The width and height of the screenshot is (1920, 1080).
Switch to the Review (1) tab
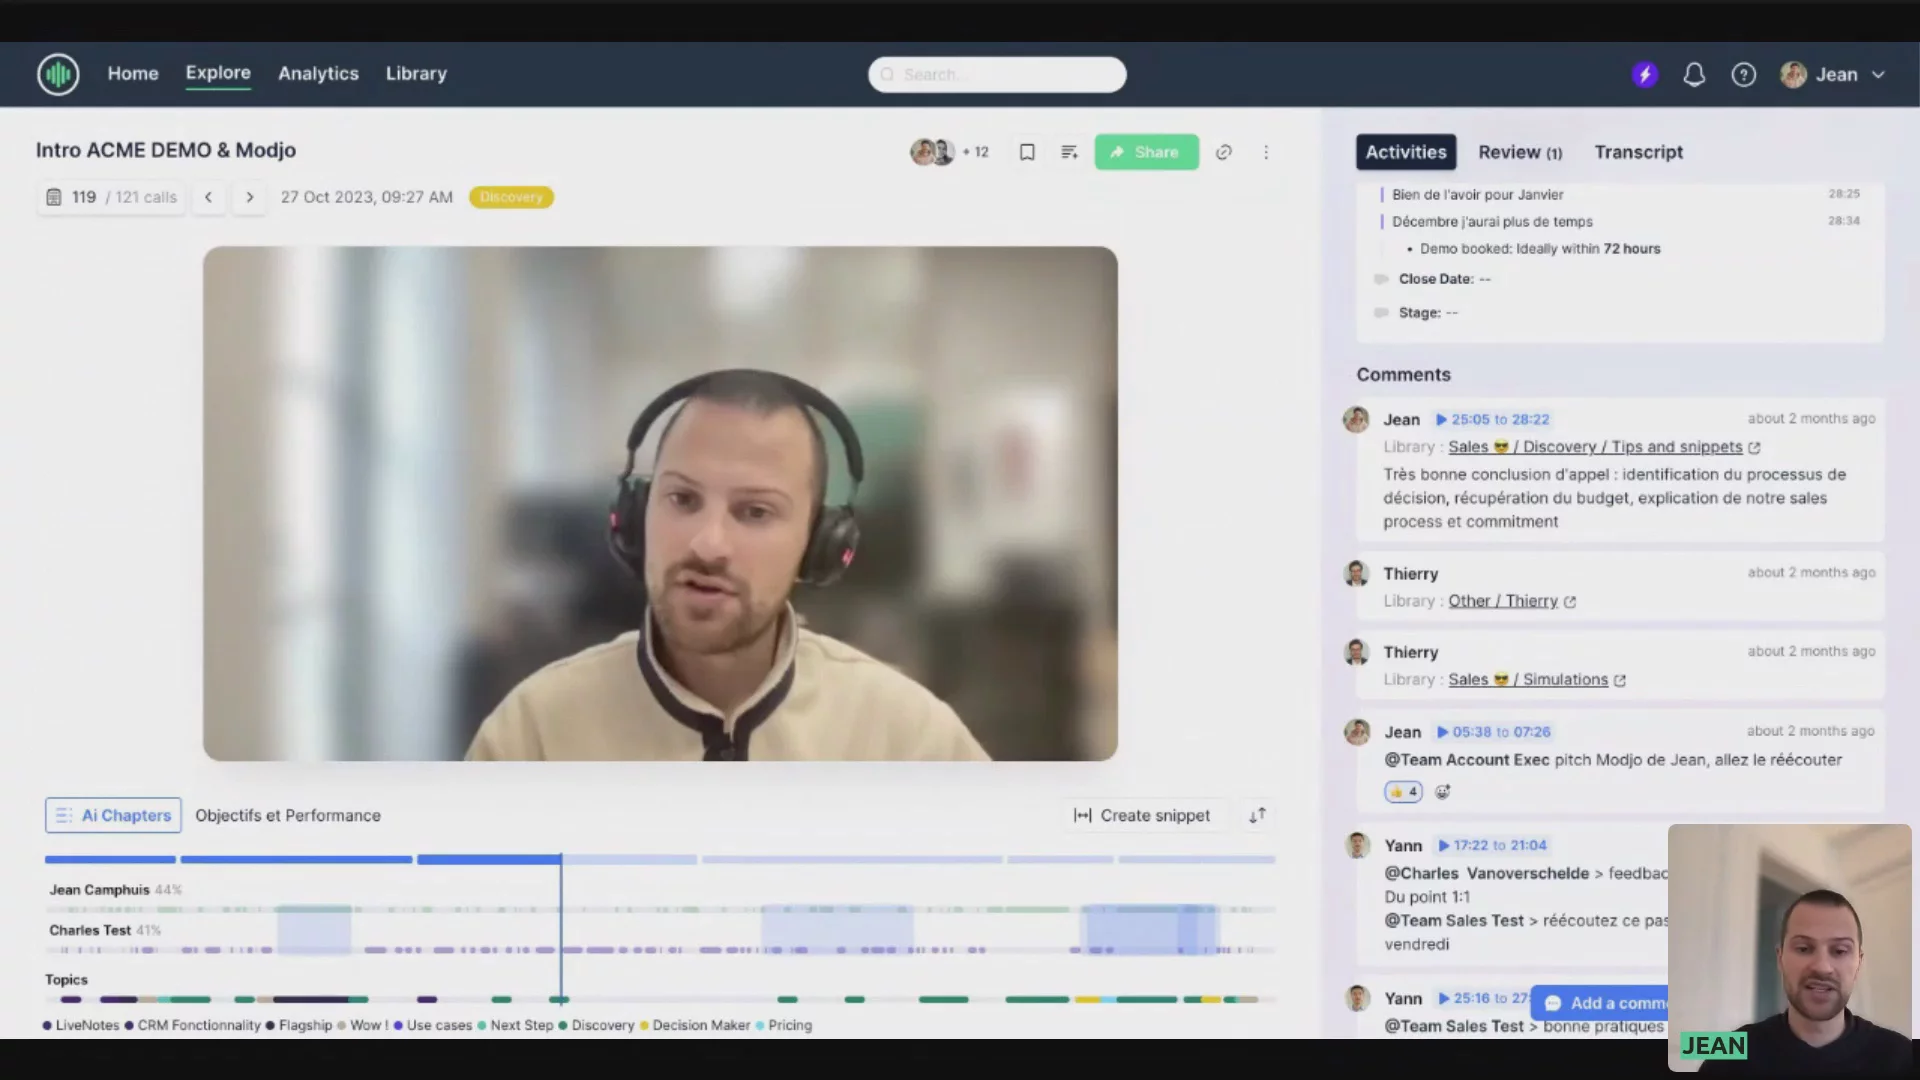pyautogui.click(x=1520, y=152)
